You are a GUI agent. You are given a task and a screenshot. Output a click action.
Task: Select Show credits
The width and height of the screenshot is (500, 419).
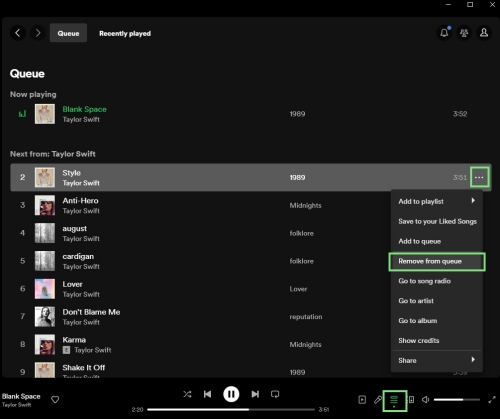click(437, 340)
